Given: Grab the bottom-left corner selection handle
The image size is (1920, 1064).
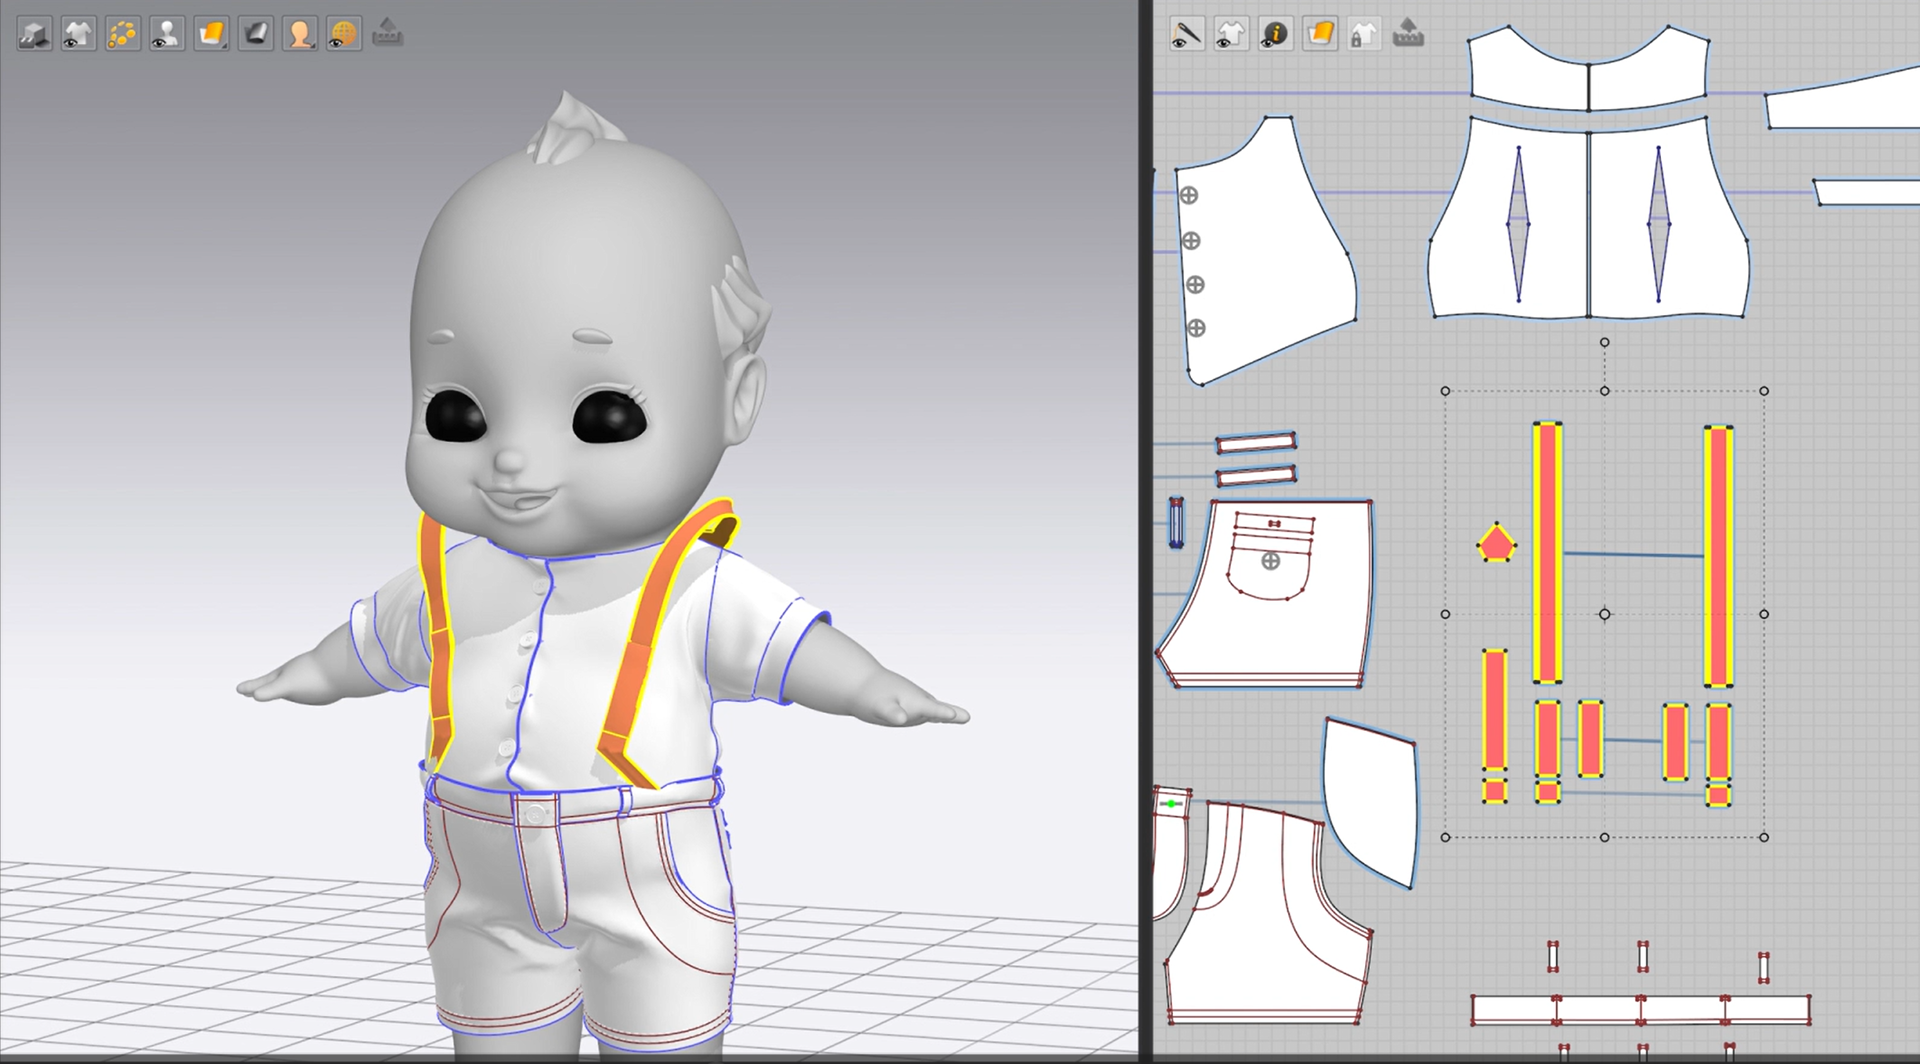Looking at the screenshot, I should (1445, 837).
